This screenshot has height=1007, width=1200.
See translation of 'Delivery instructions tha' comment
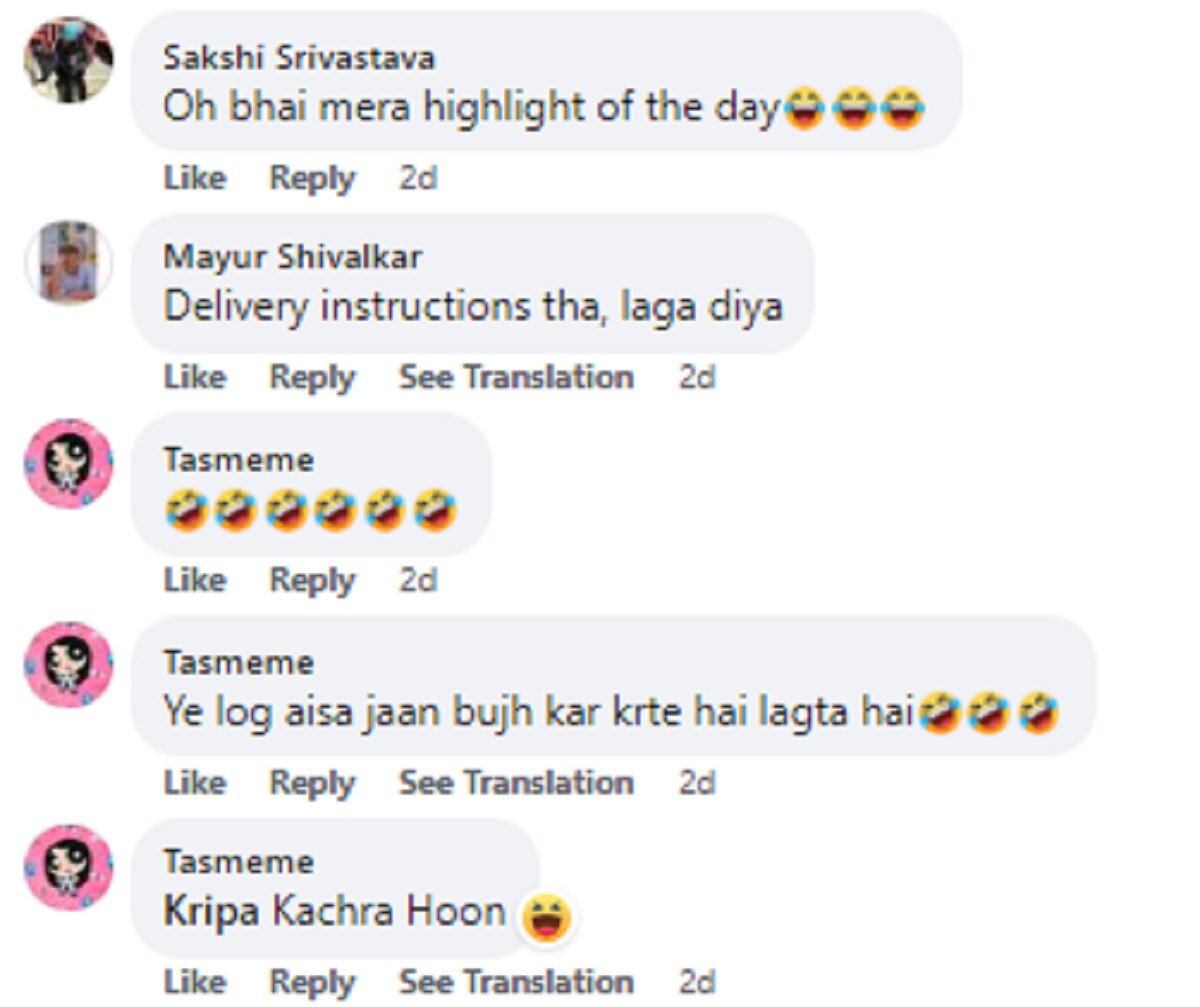point(516,377)
